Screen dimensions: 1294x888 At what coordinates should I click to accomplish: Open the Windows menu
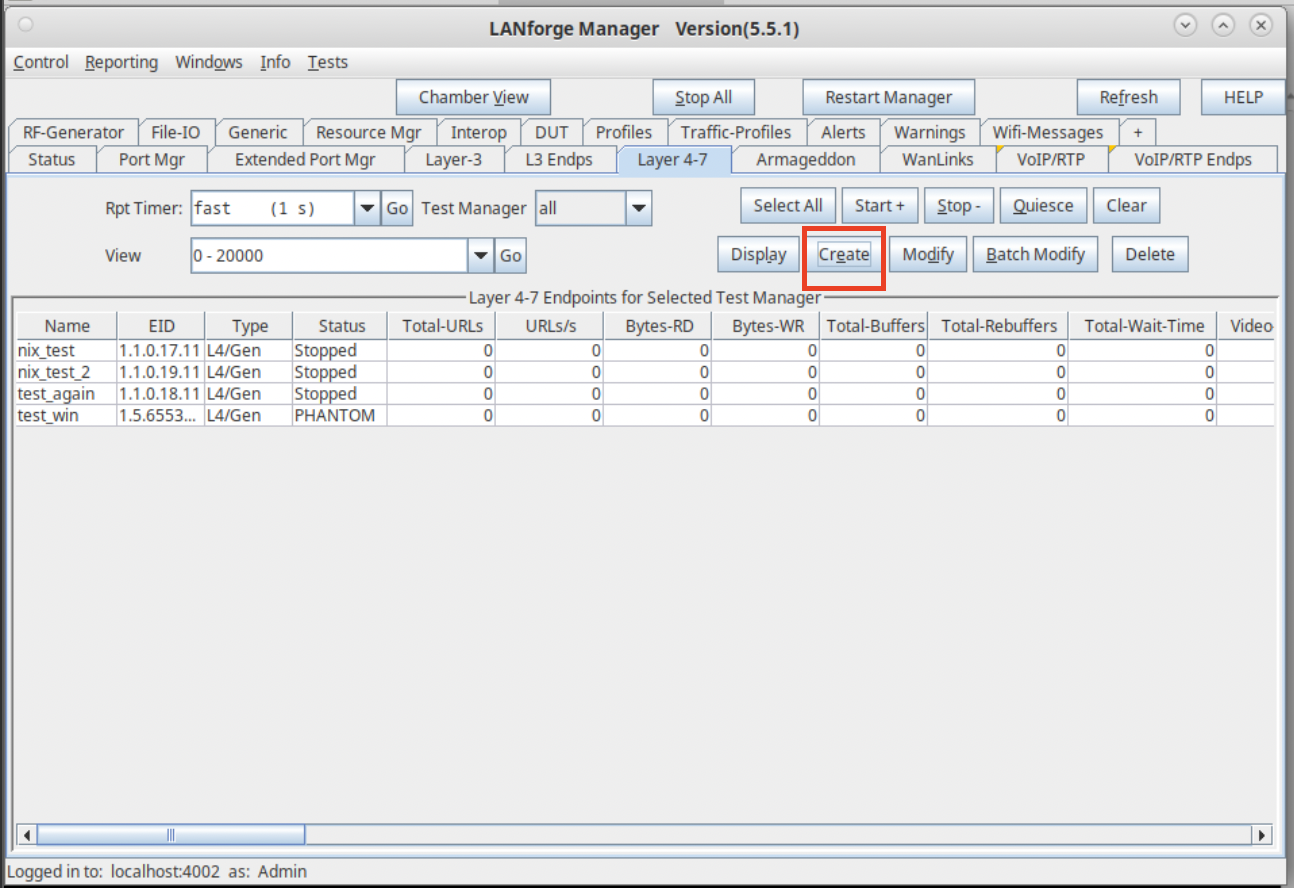click(x=209, y=62)
